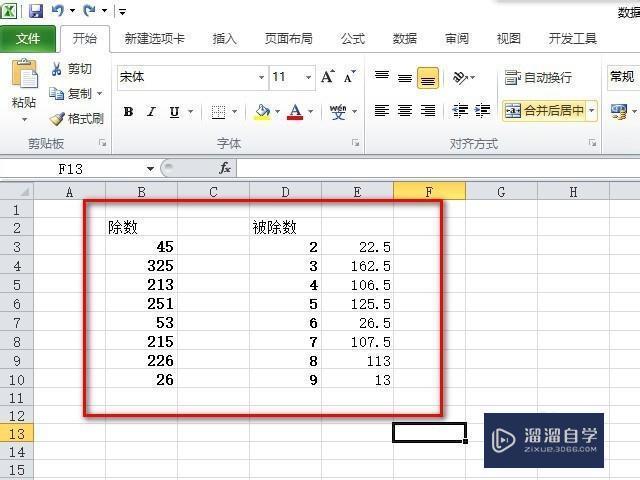Open Clipboard (剪贴板) dialog launcher
This screenshot has width=640, height=480.
102,143
